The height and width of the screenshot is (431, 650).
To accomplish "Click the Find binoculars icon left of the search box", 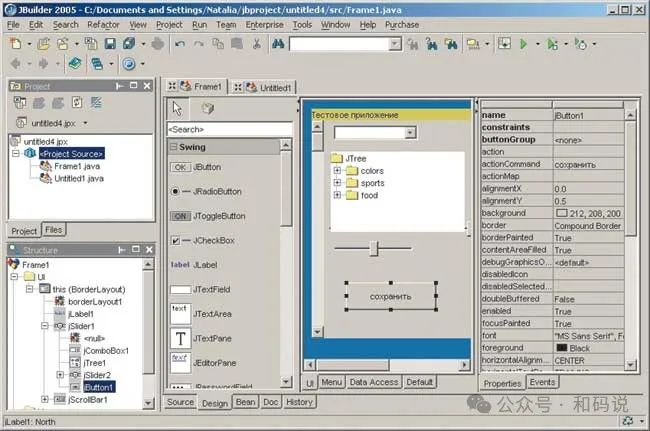I will pos(278,44).
